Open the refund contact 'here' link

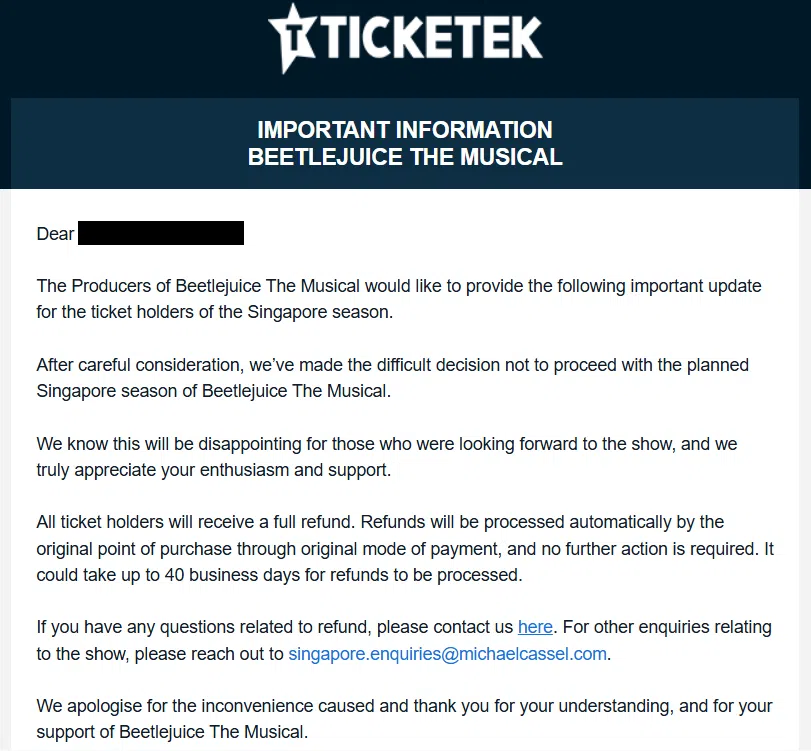(x=535, y=627)
